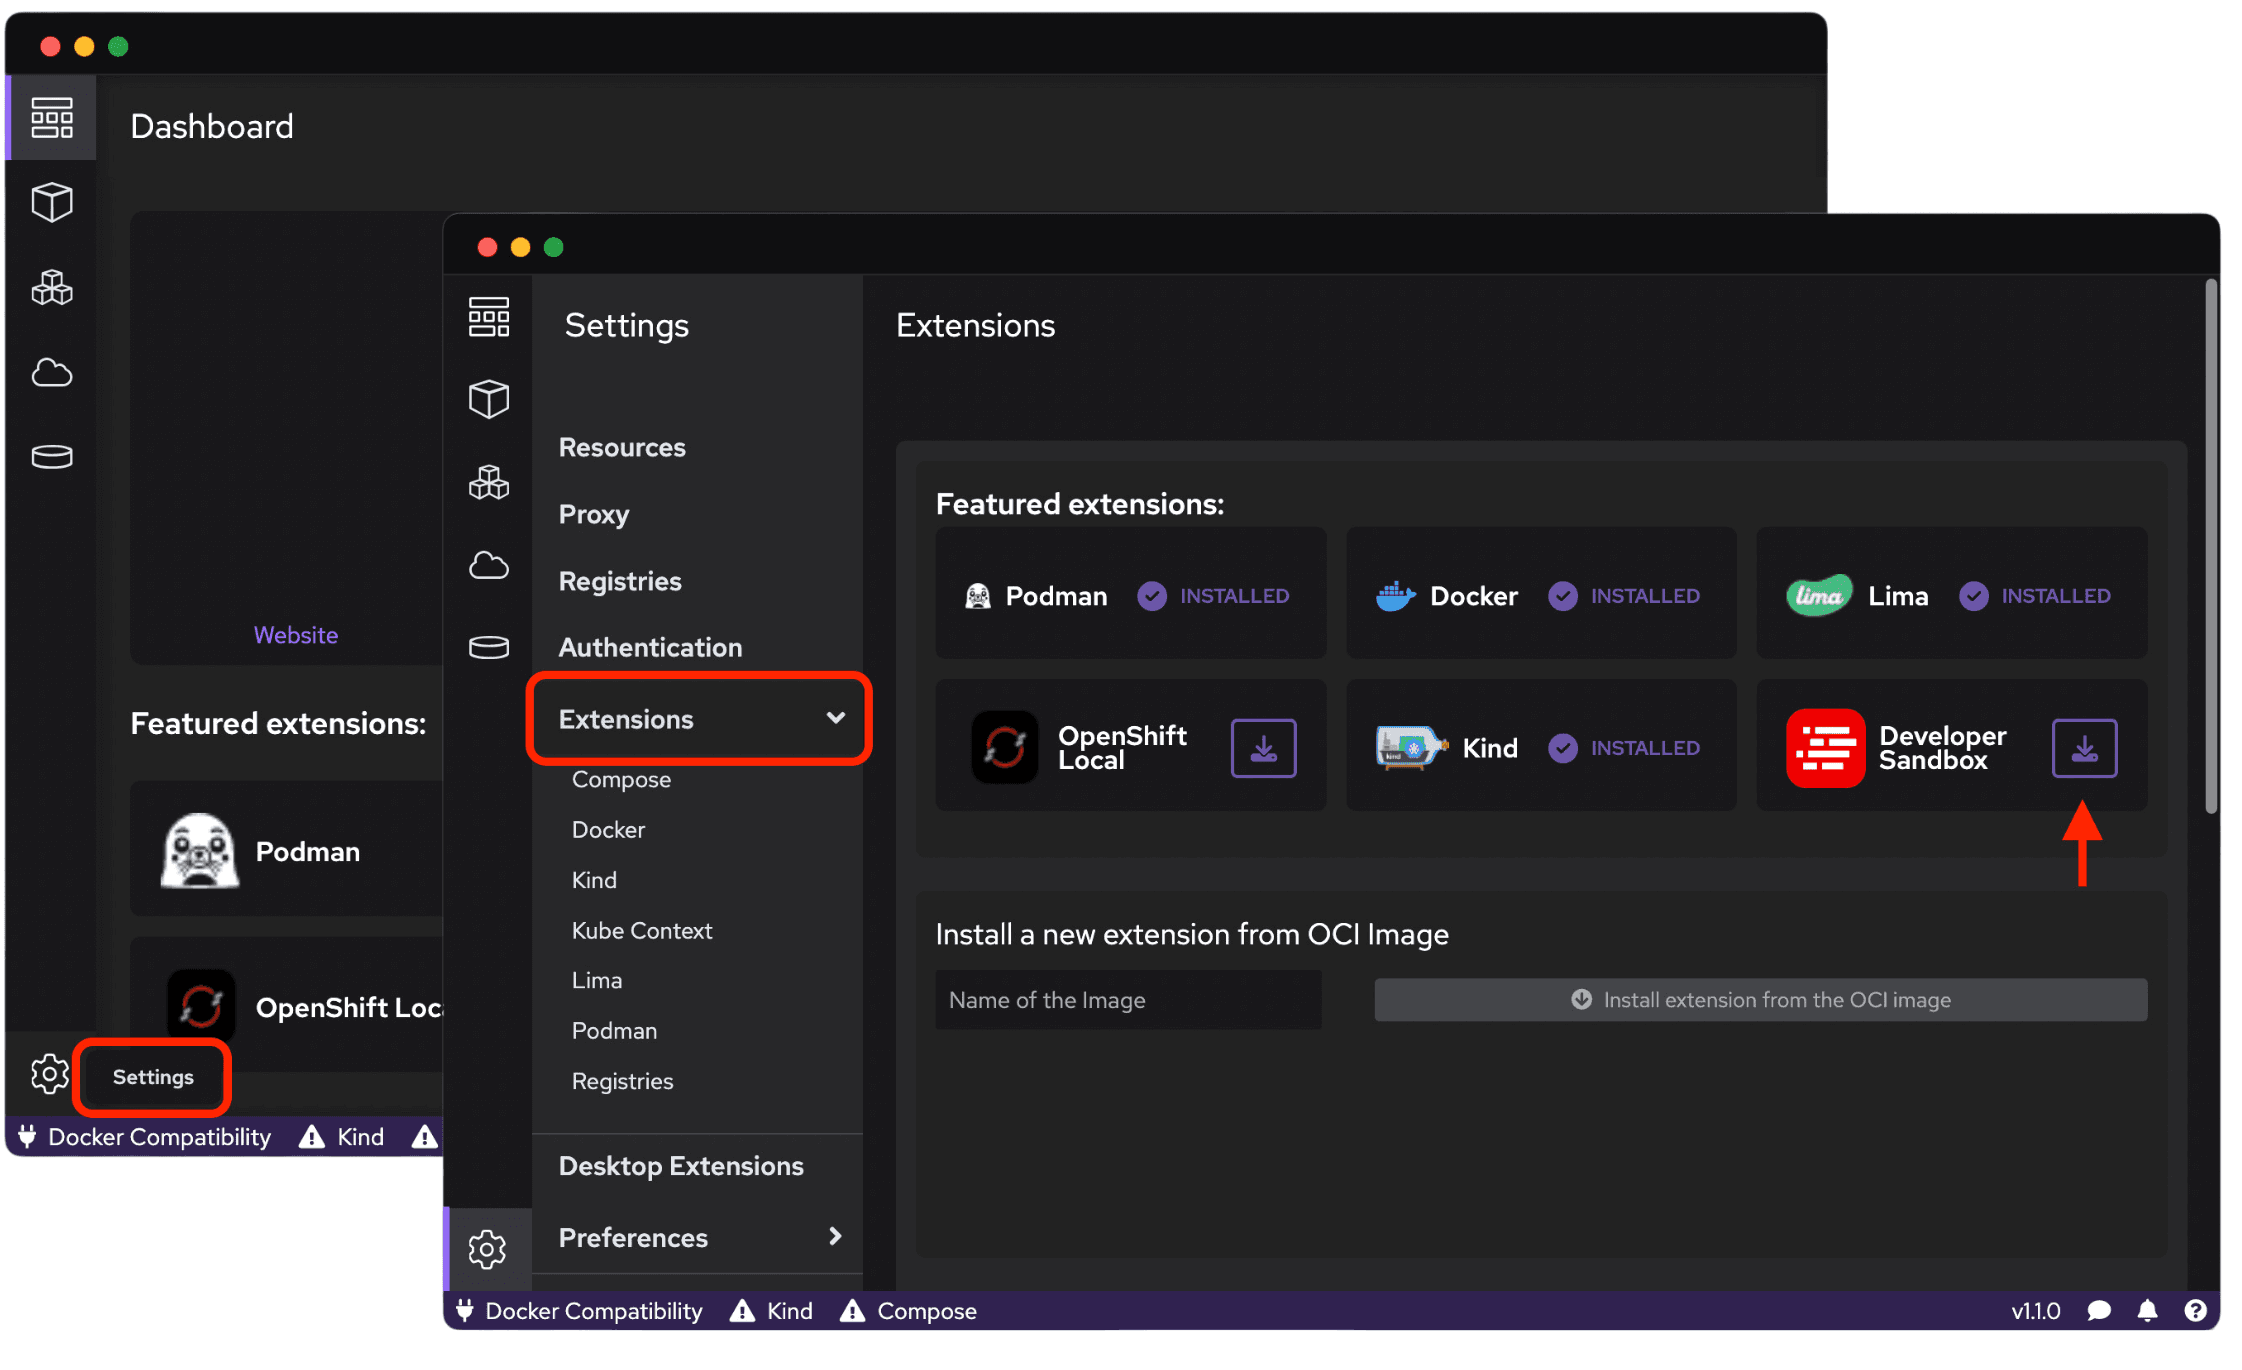This screenshot has width=2242, height=1370.
Task: Click Settings gear icon in front window
Action: (x=488, y=1249)
